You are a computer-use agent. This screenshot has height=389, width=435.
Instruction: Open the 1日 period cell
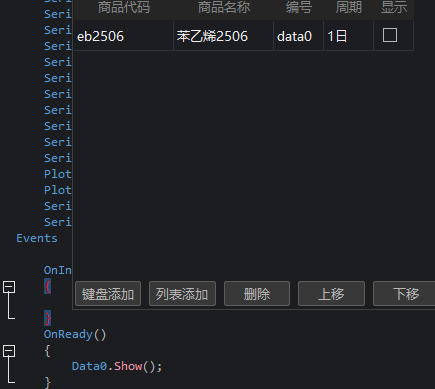348,36
